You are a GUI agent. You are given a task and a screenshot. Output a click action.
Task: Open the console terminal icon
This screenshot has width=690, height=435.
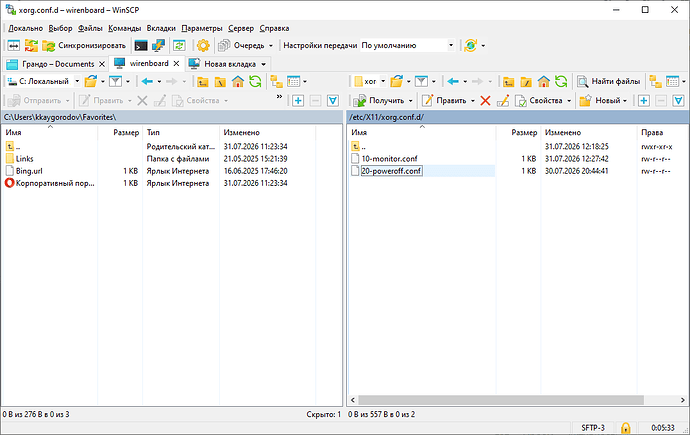coord(141,45)
